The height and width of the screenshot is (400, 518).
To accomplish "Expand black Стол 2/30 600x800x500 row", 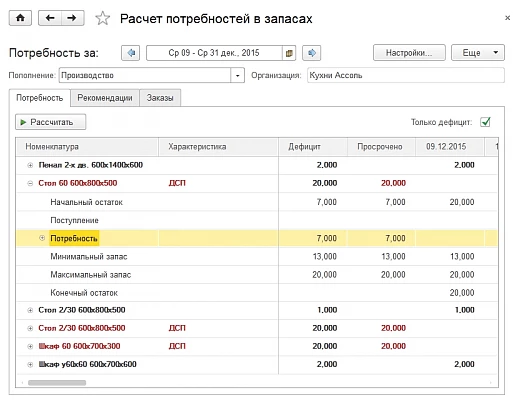I will pos(30,310).
